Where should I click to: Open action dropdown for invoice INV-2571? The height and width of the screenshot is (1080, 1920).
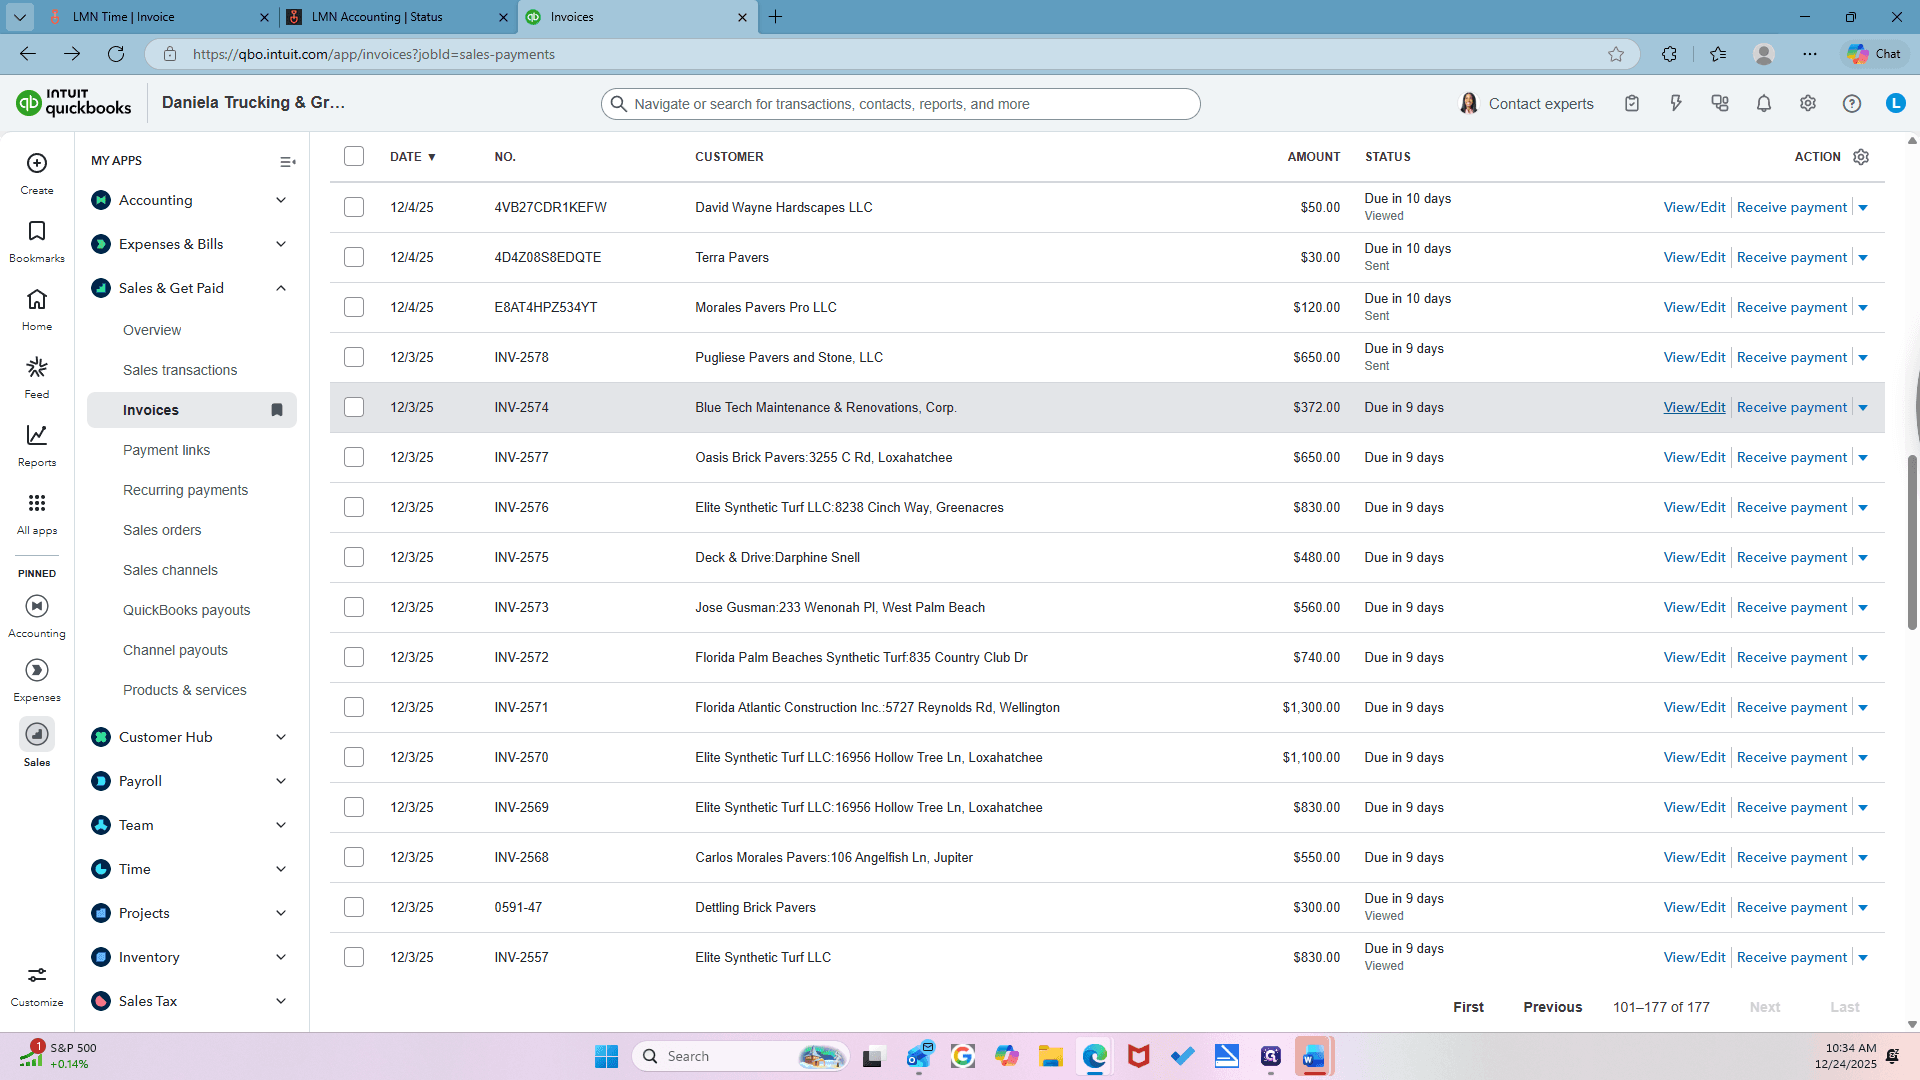(1863, 708)
